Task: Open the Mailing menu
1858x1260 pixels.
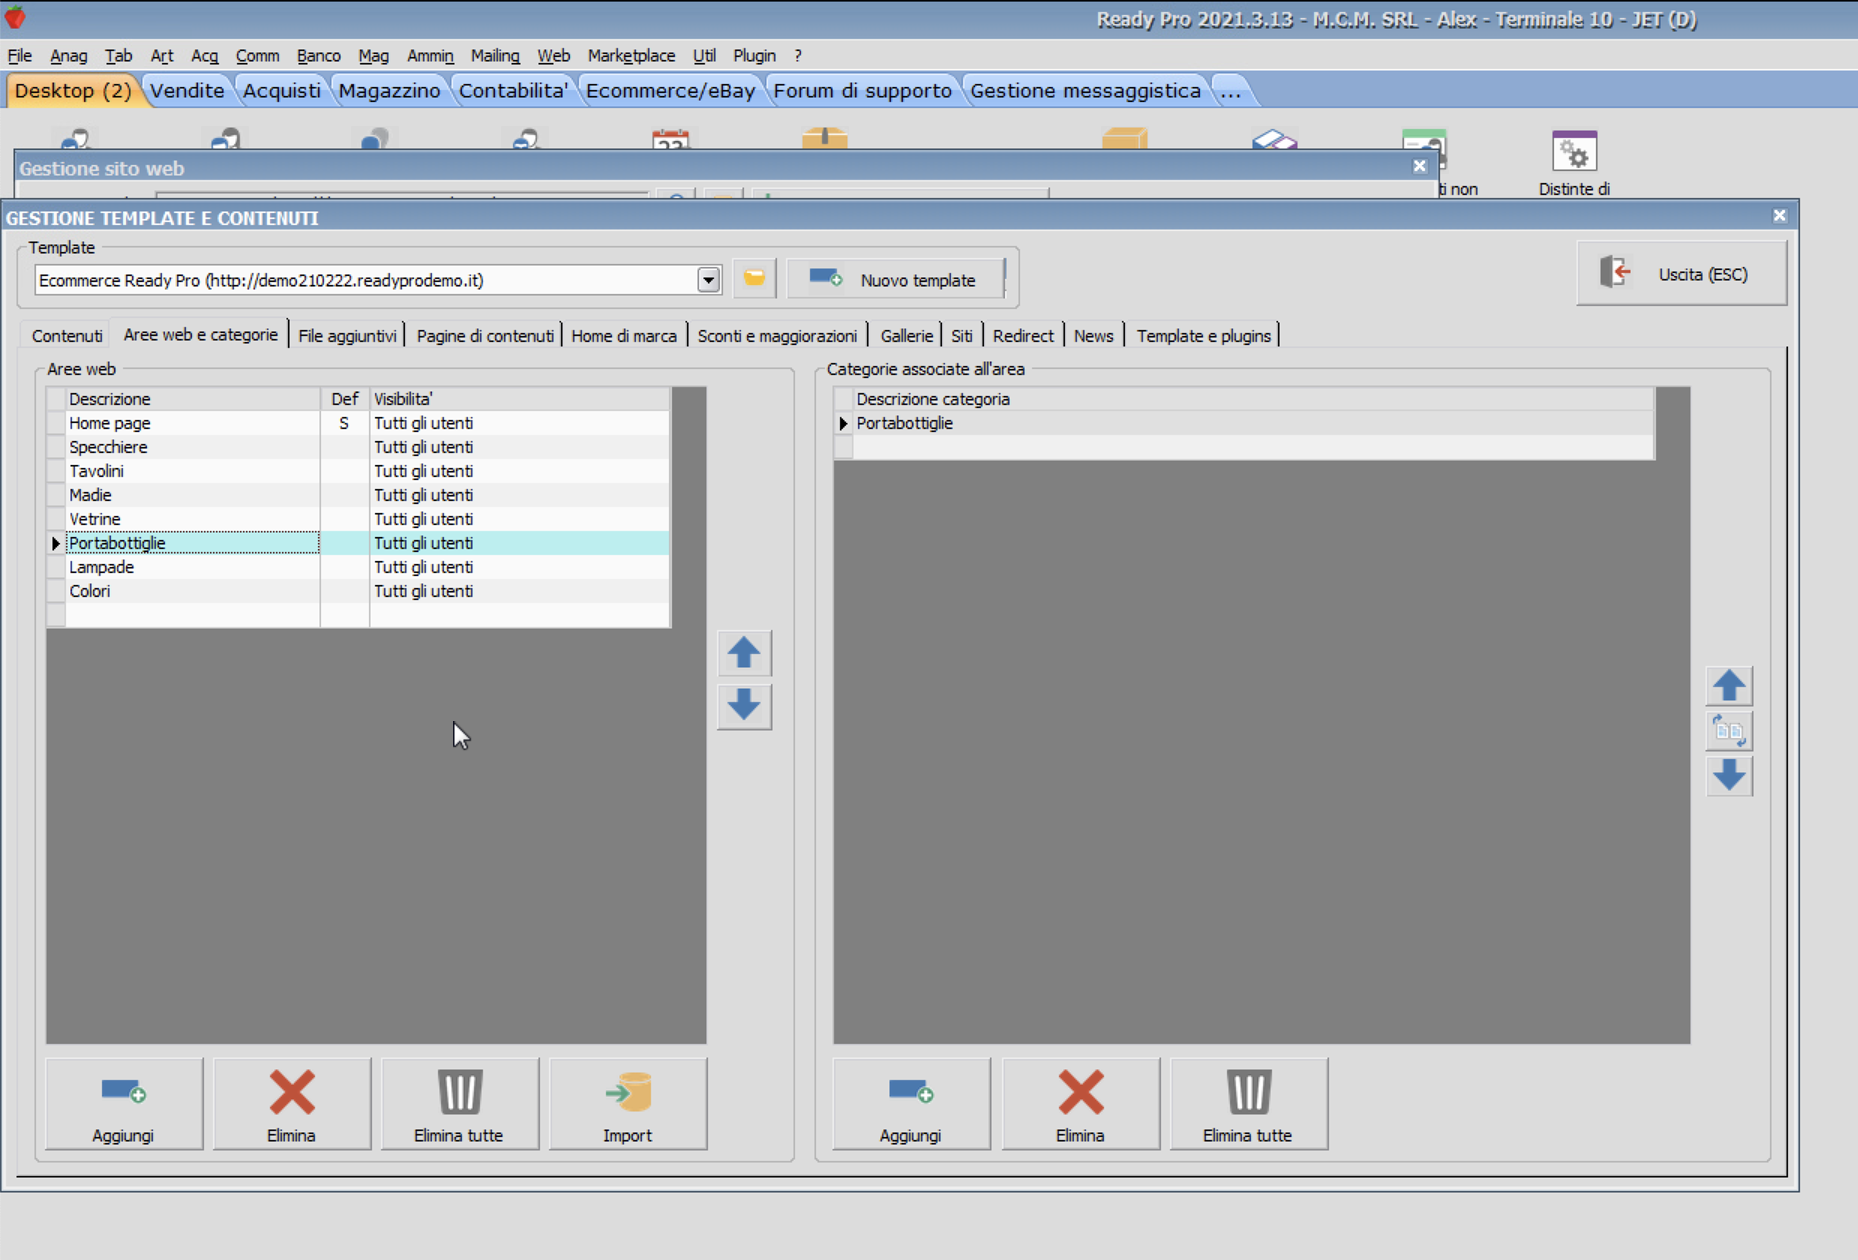Action: (495, 56)
